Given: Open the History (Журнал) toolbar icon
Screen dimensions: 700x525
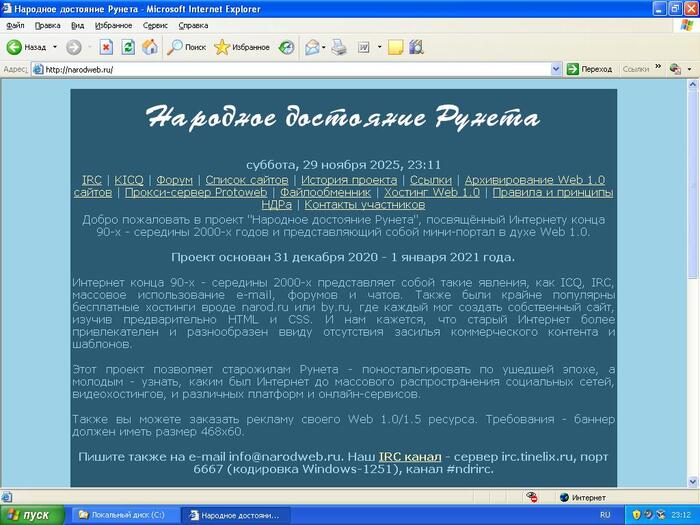Looking at the screenshot, I should (x=287, y=47).
